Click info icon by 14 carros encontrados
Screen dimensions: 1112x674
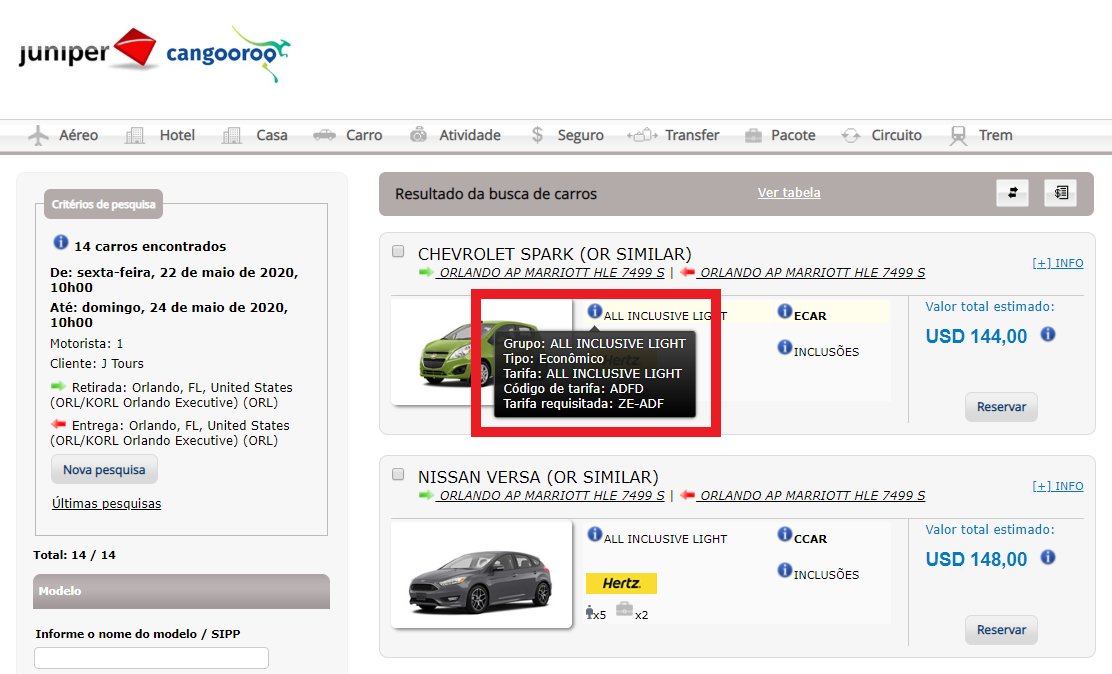(61, 242)
